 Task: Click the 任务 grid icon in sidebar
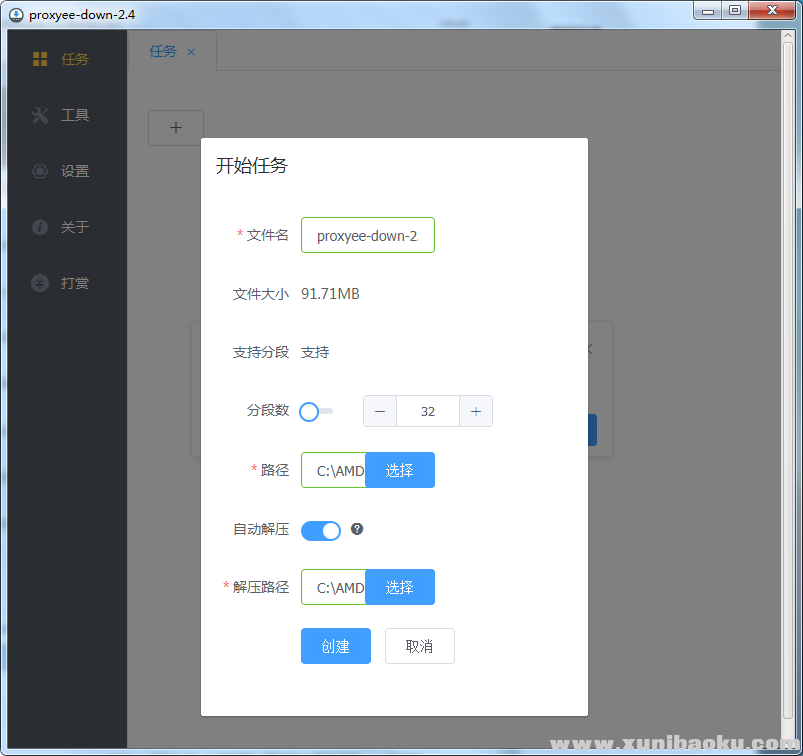[40, 59]
